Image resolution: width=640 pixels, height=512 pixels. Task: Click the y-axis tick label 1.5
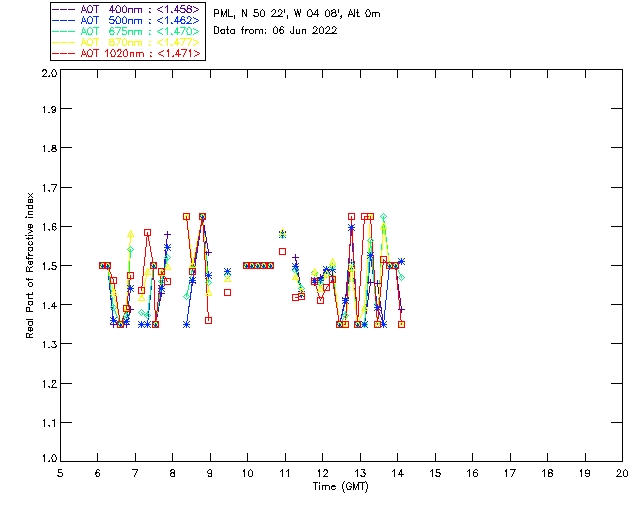point(49,266)
